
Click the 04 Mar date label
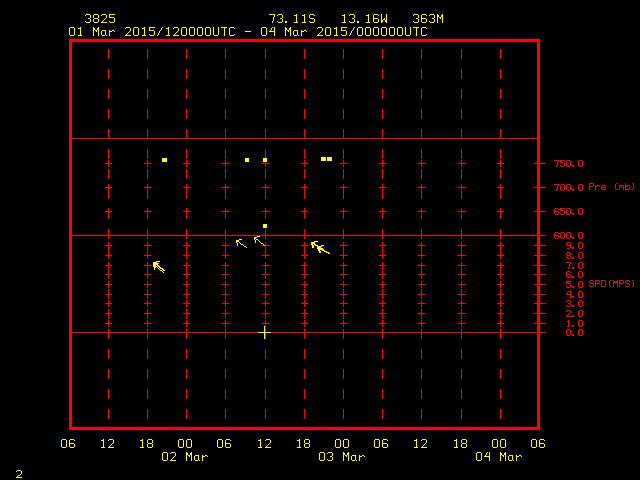coord(499,457)
